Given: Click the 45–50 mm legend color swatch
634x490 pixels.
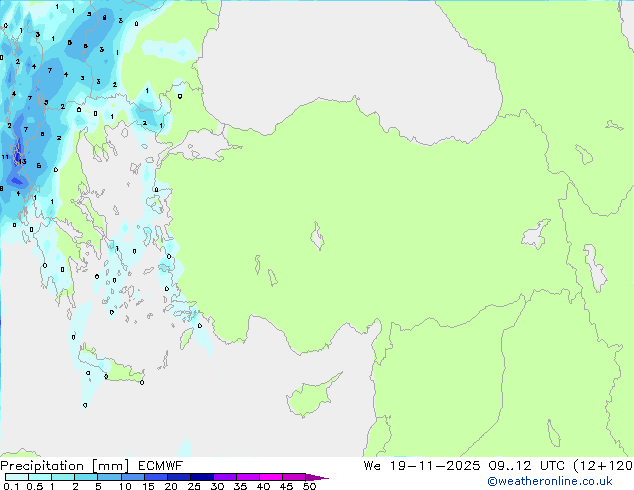Looking at the screenshot, I should pyautogui.click(x=294, y=477).
